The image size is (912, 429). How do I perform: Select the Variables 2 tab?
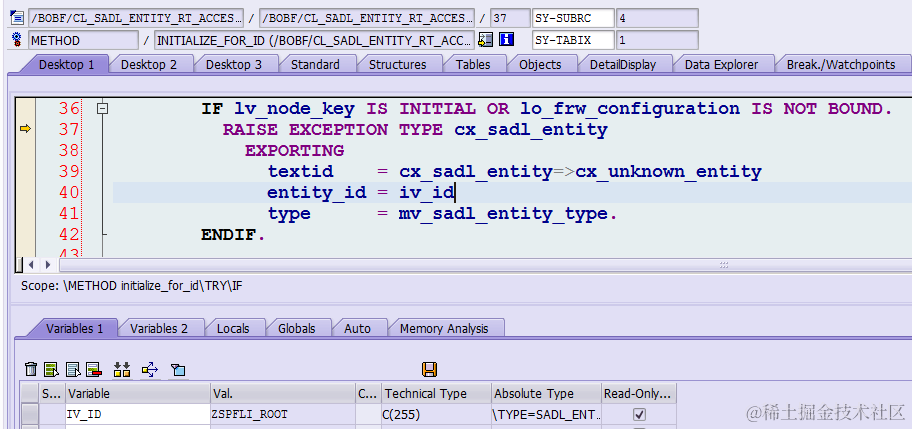coord(159,328)
